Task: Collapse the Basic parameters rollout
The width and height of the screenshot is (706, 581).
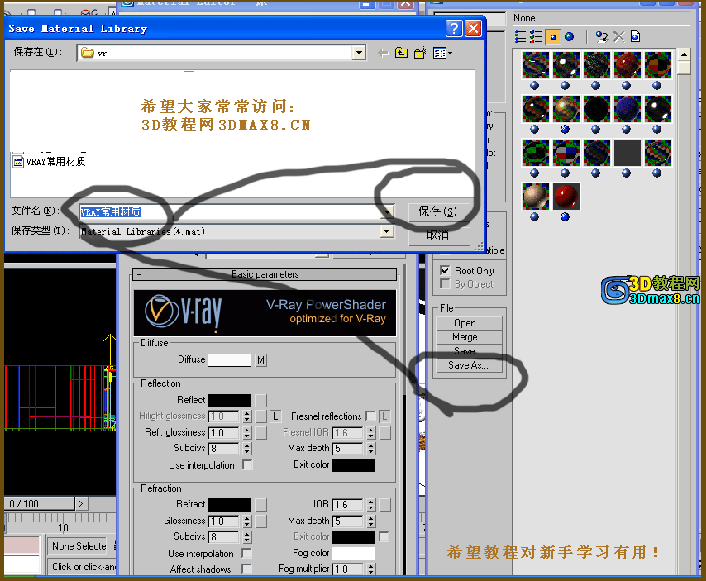Action: (264, 274)
